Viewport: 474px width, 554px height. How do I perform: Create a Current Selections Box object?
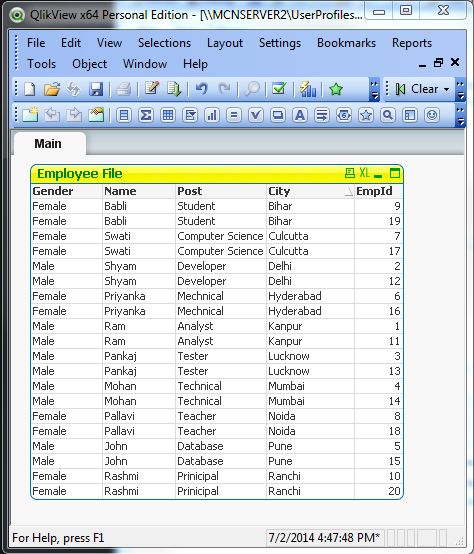[256, 115]
